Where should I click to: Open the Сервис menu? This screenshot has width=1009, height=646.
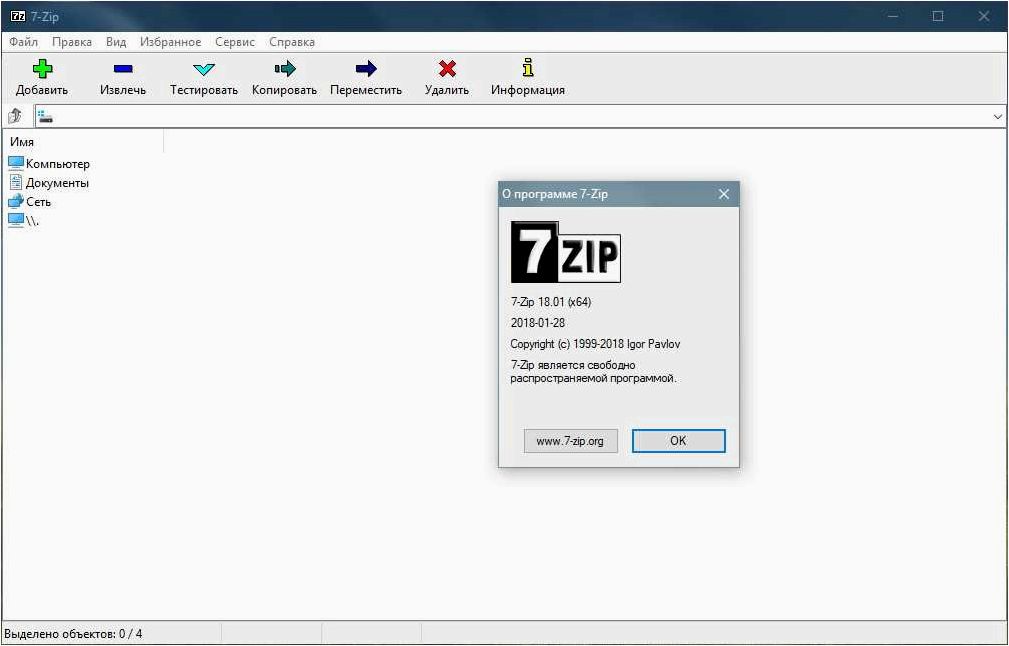[235, 42]
